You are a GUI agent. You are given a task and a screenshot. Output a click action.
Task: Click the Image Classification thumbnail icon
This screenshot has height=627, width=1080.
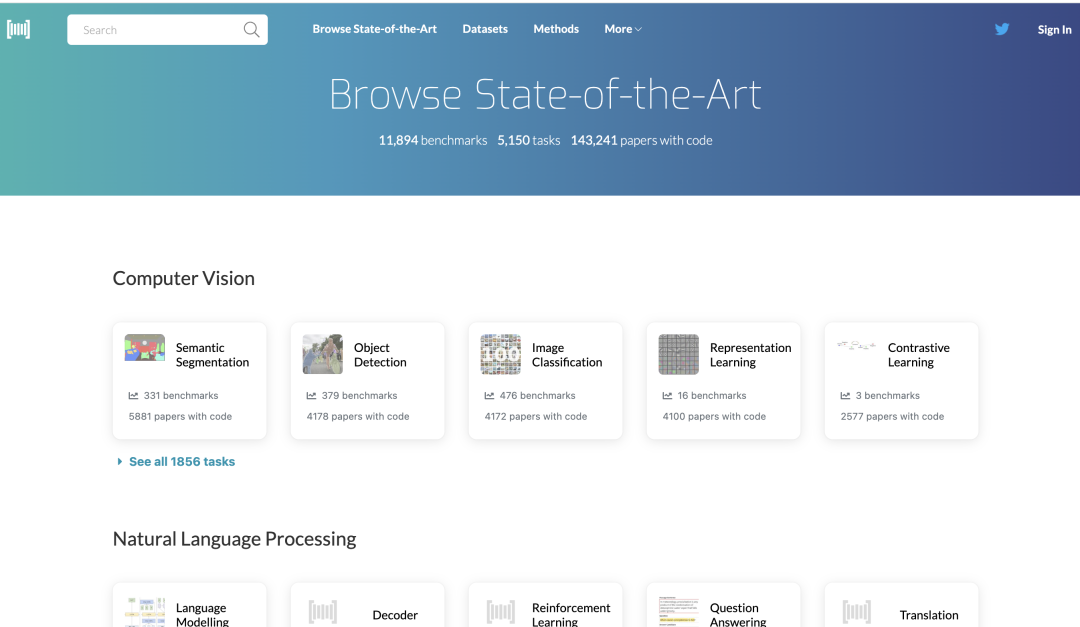[501, 354]
